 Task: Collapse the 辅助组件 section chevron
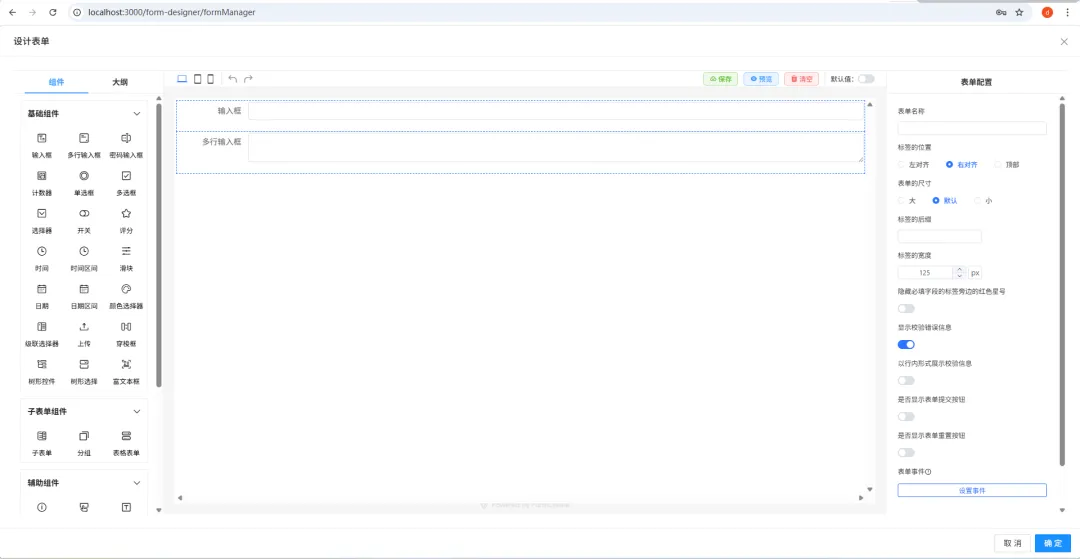click(x=136, y=483)
